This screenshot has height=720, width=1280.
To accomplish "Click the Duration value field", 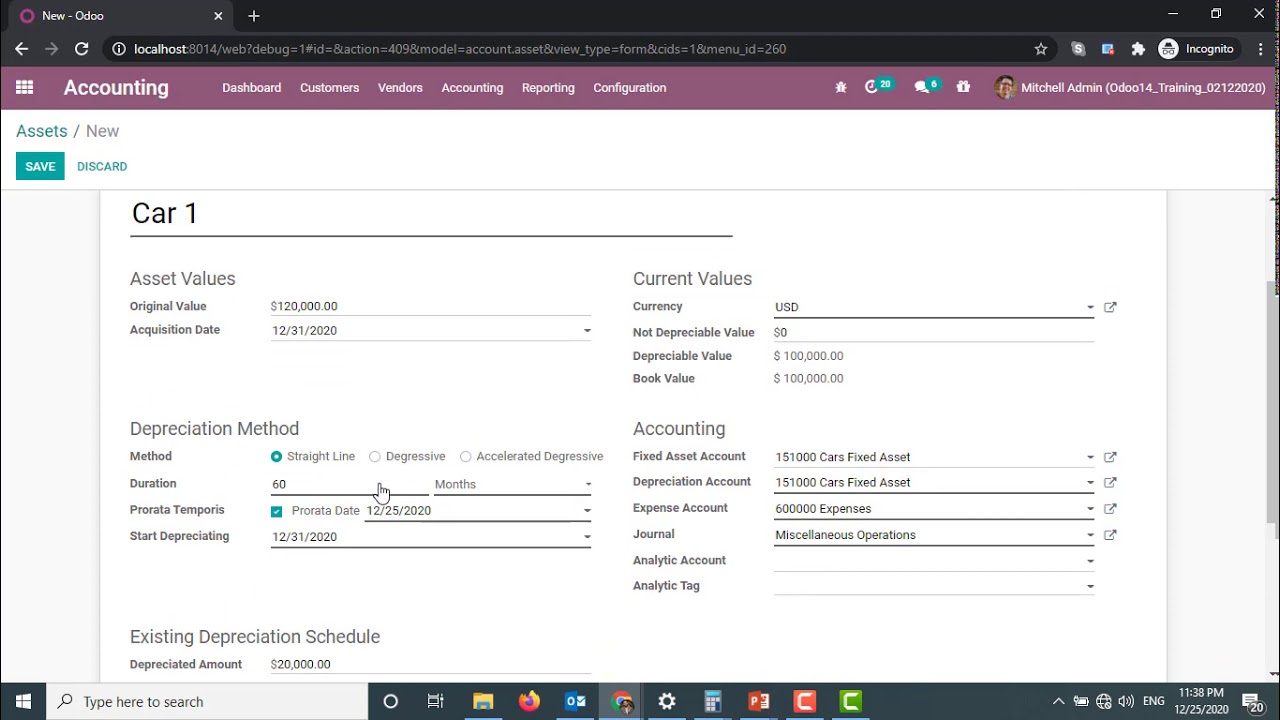I will (349, 484).
